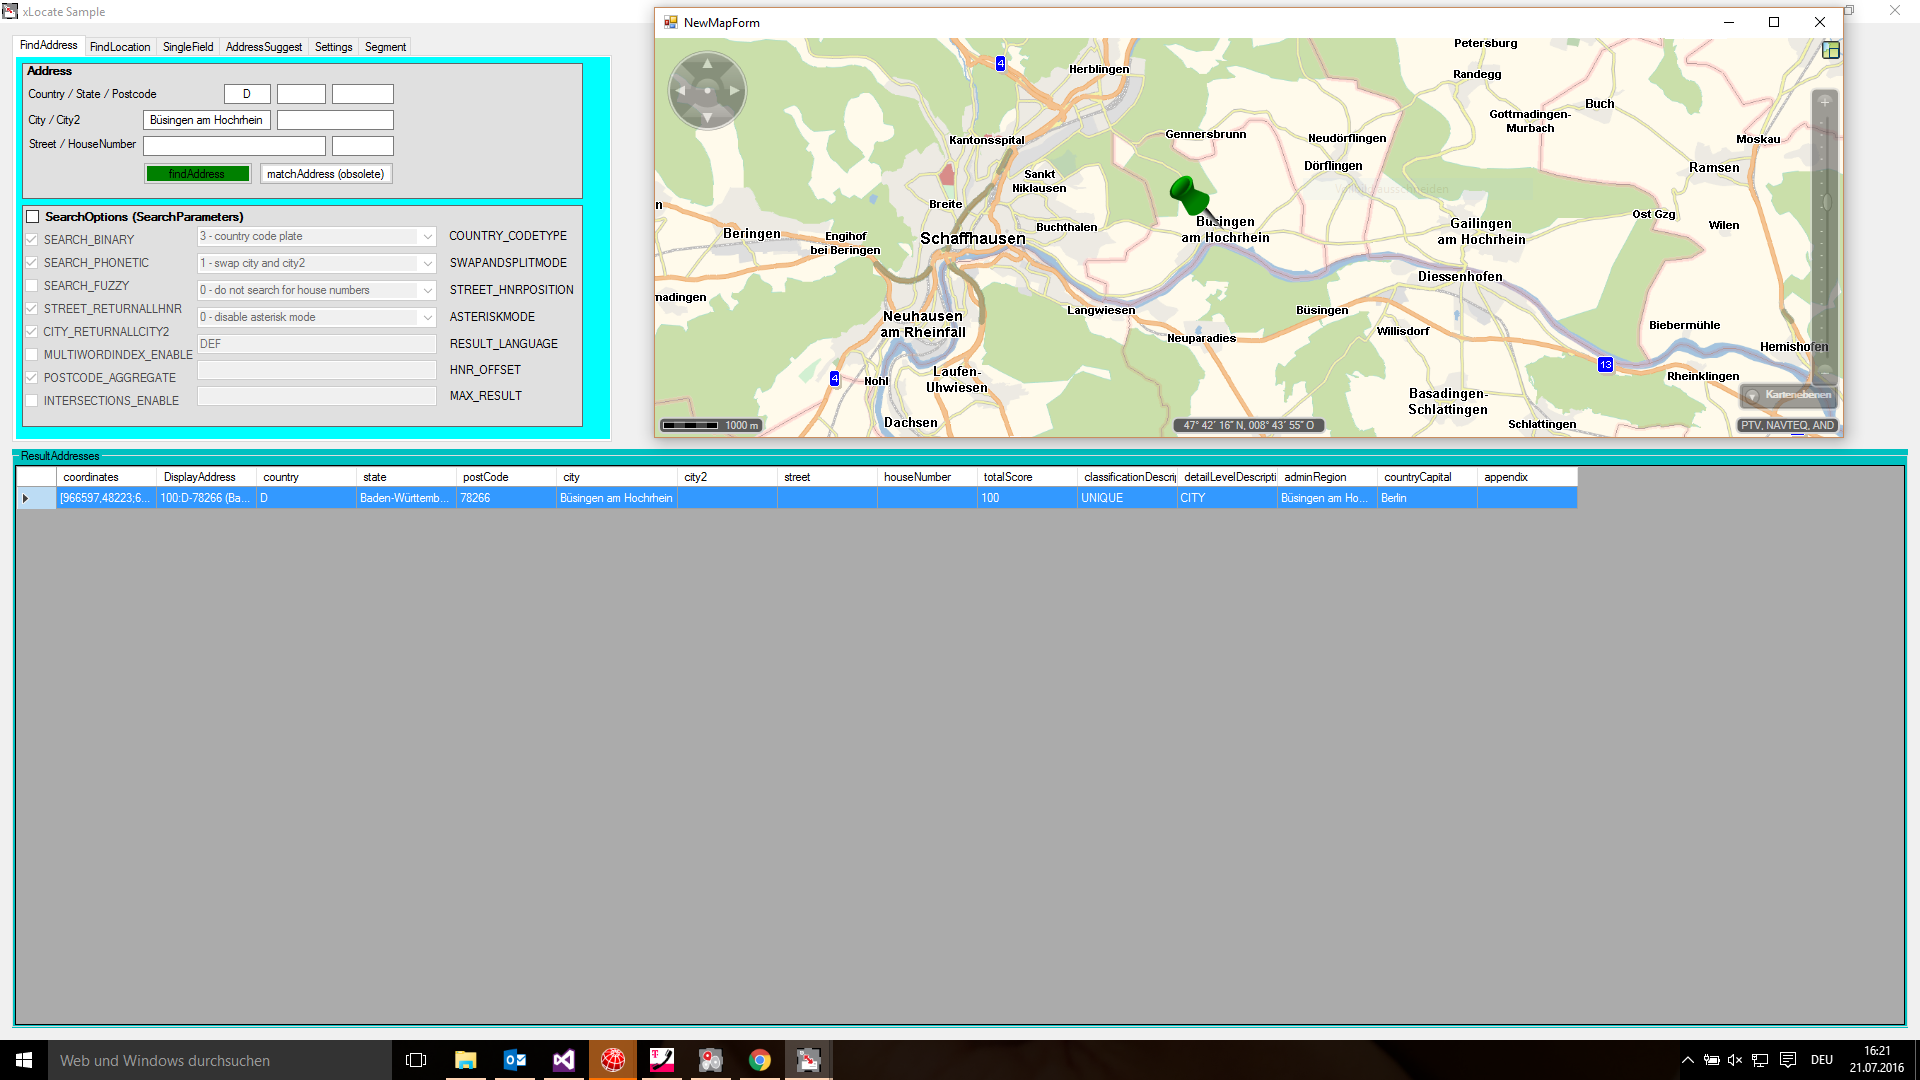Open the overview map icon in the map corner
1920x1080 pixels.
point(1831,50)
